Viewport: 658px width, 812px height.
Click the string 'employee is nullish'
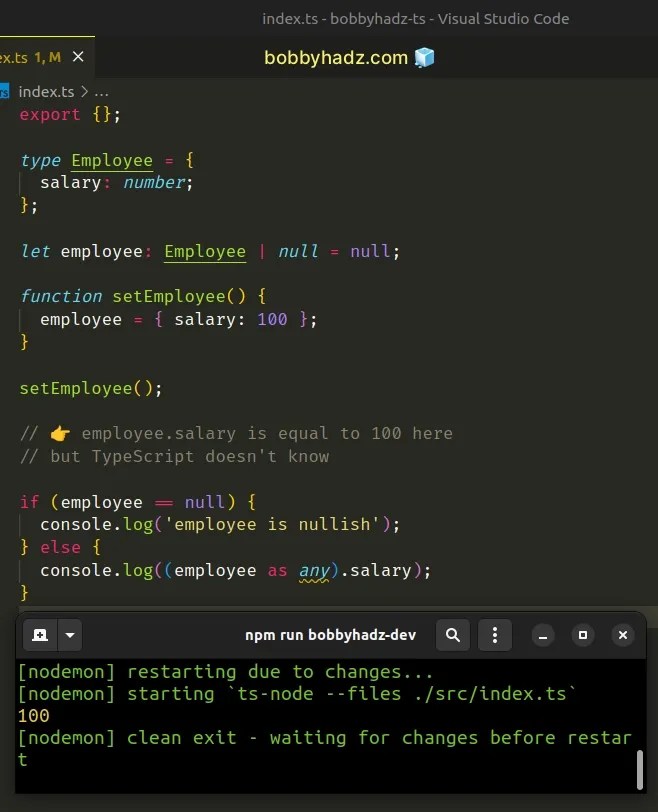pos(272,525)
